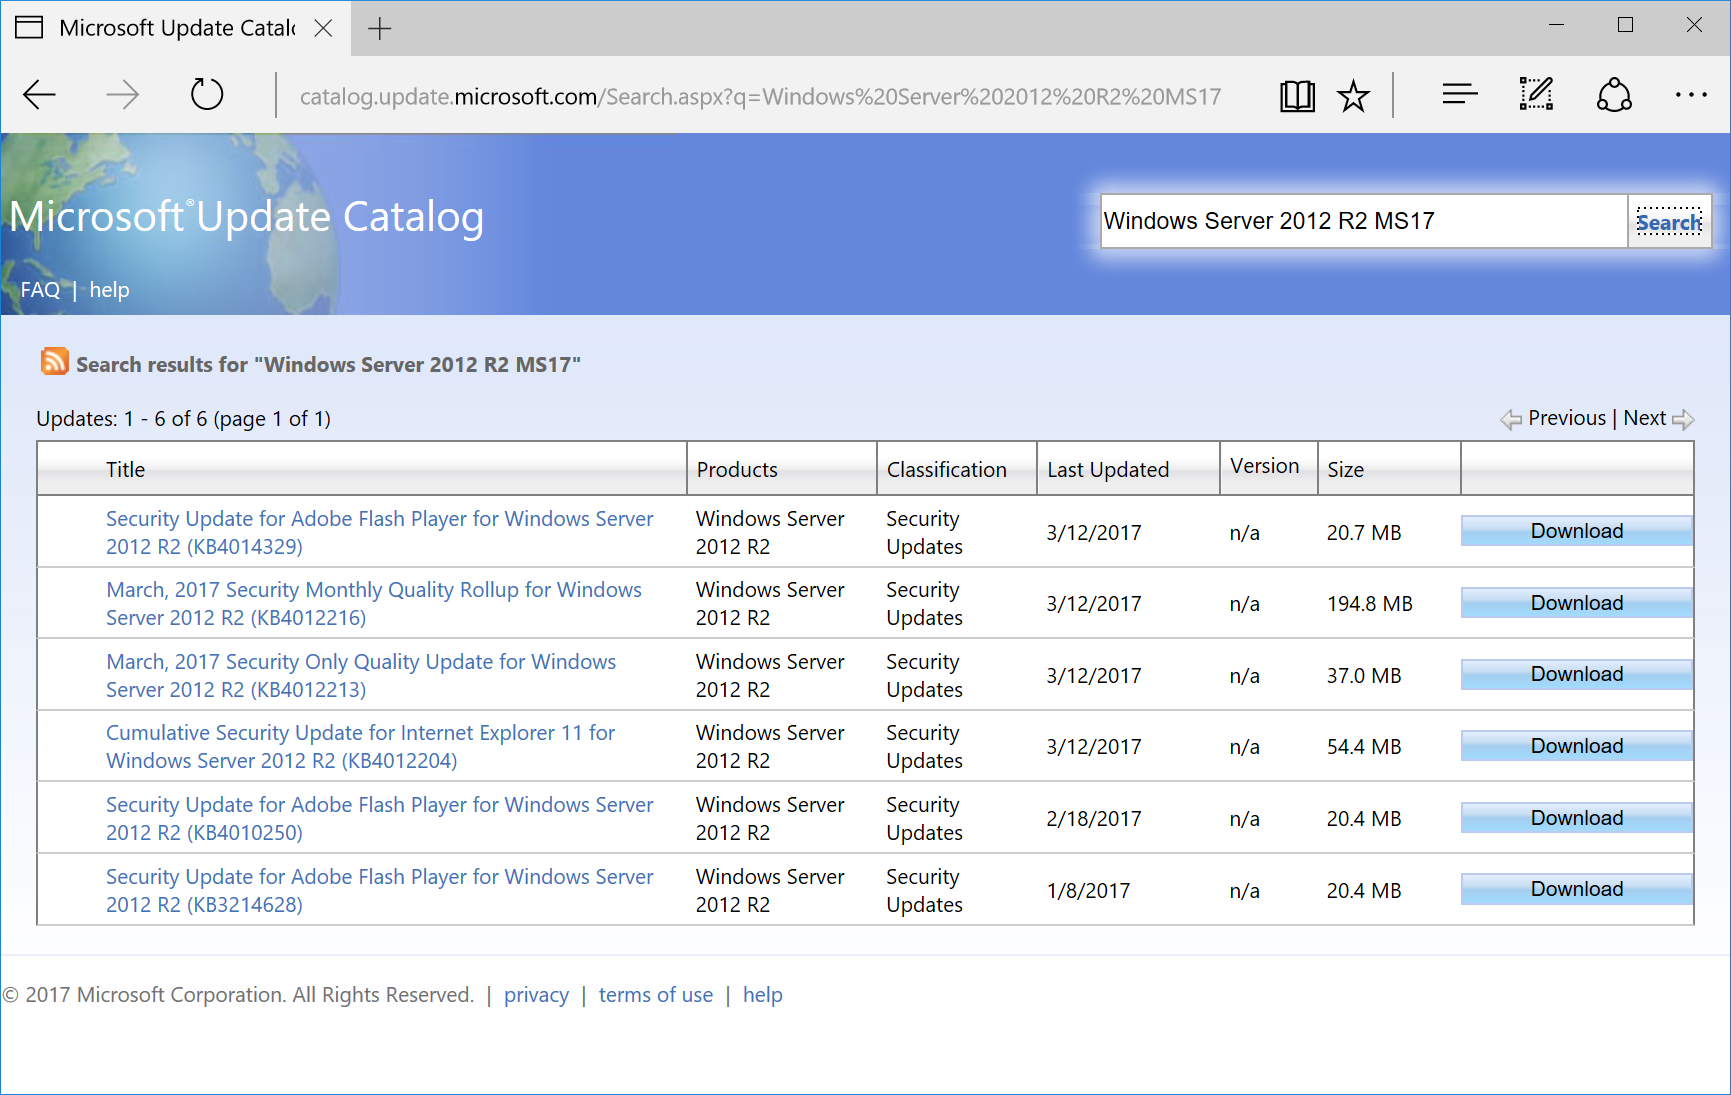Sort results by the Size column

[x=1345, y=470]
